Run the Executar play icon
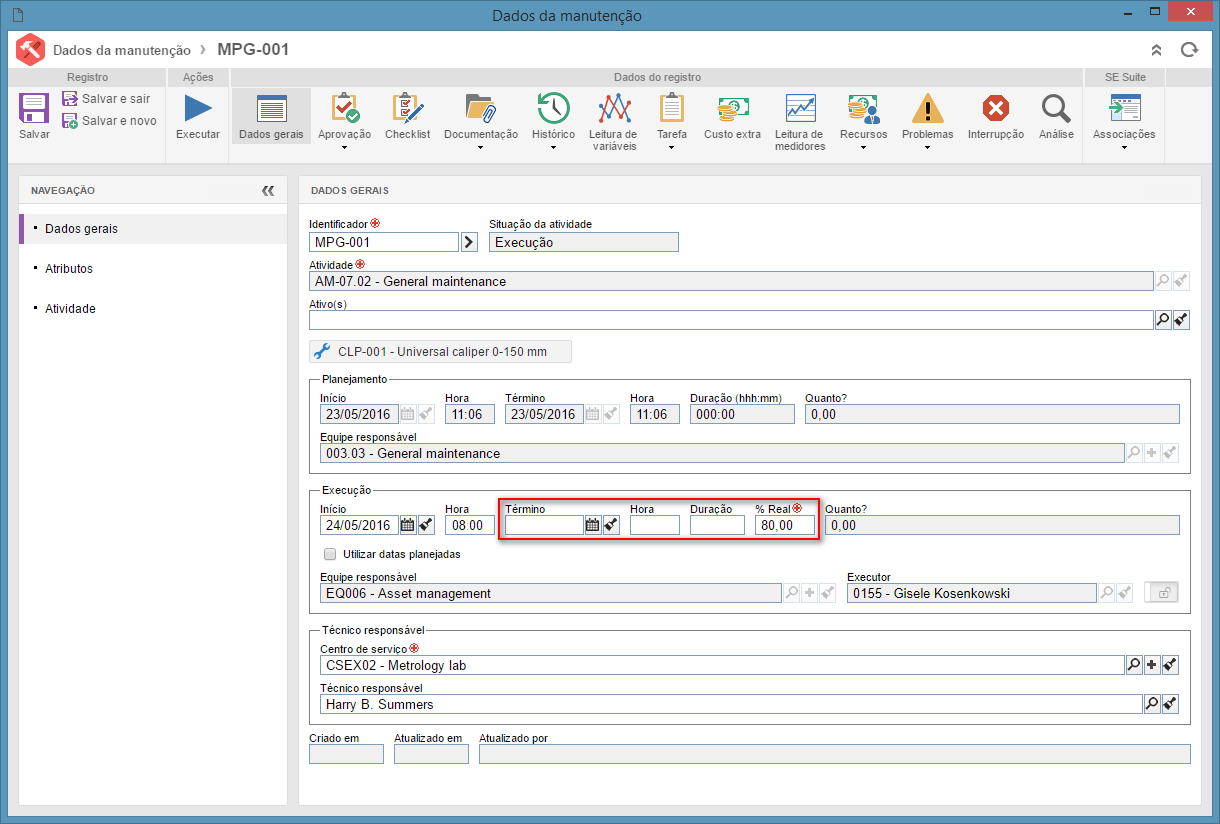1220x824 pixels. [x=198, y=108]
